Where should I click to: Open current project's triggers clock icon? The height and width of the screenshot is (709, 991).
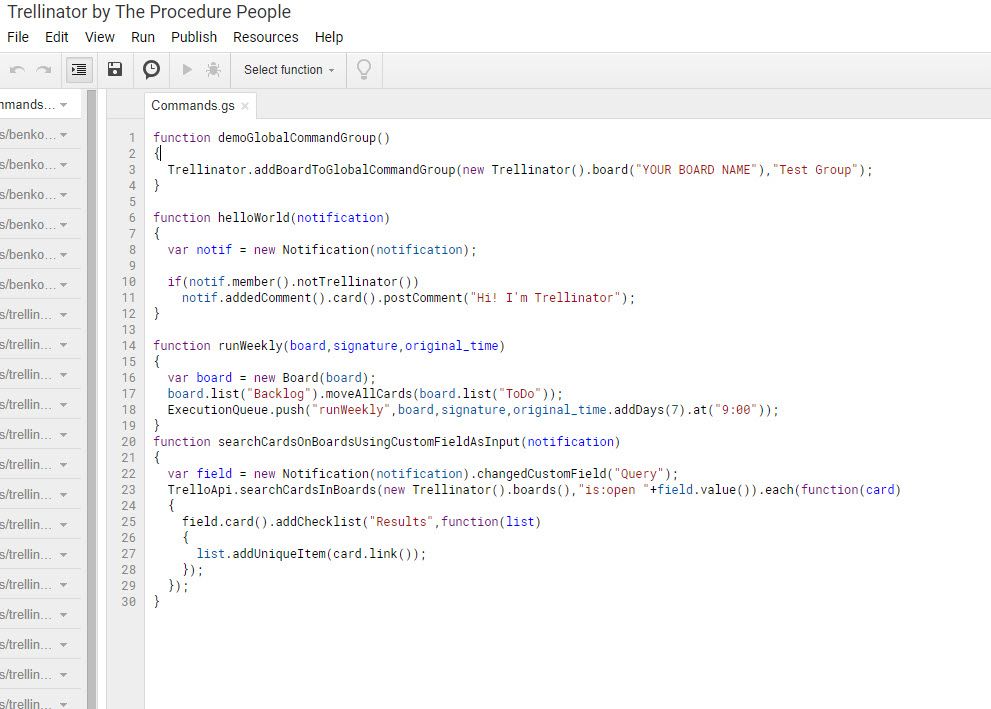151,70
